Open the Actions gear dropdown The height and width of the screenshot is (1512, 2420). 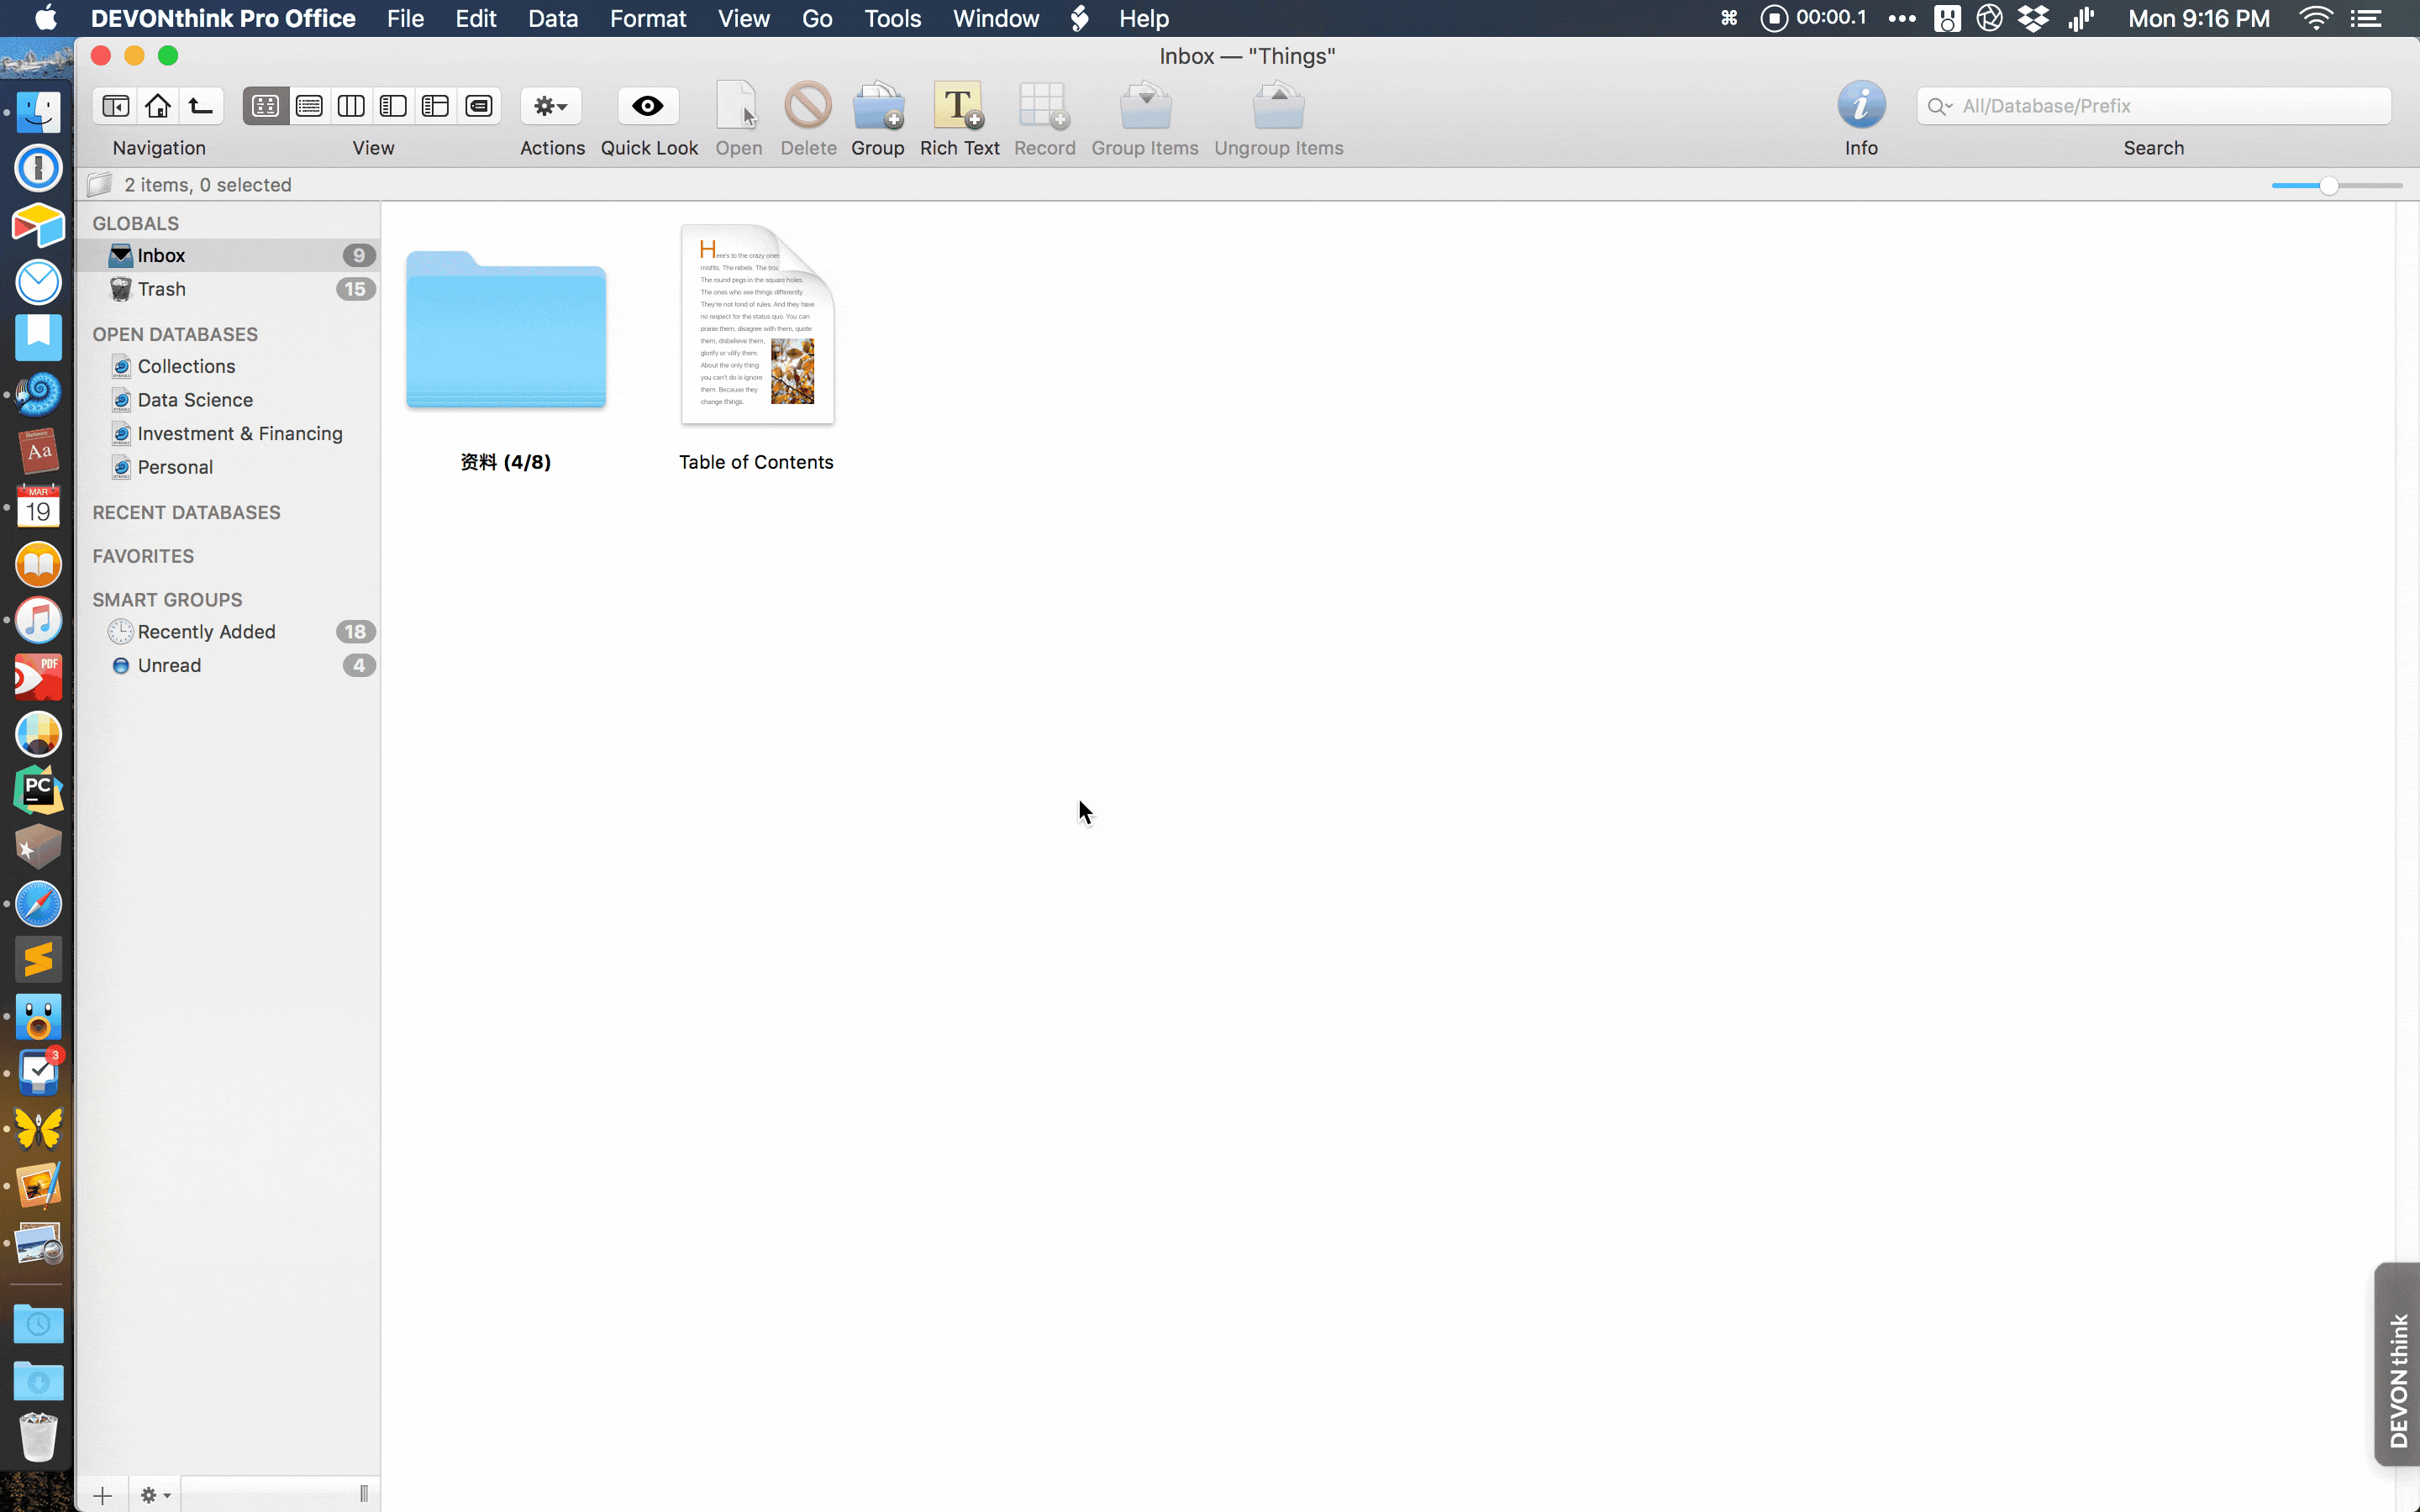tap(551, 106)
